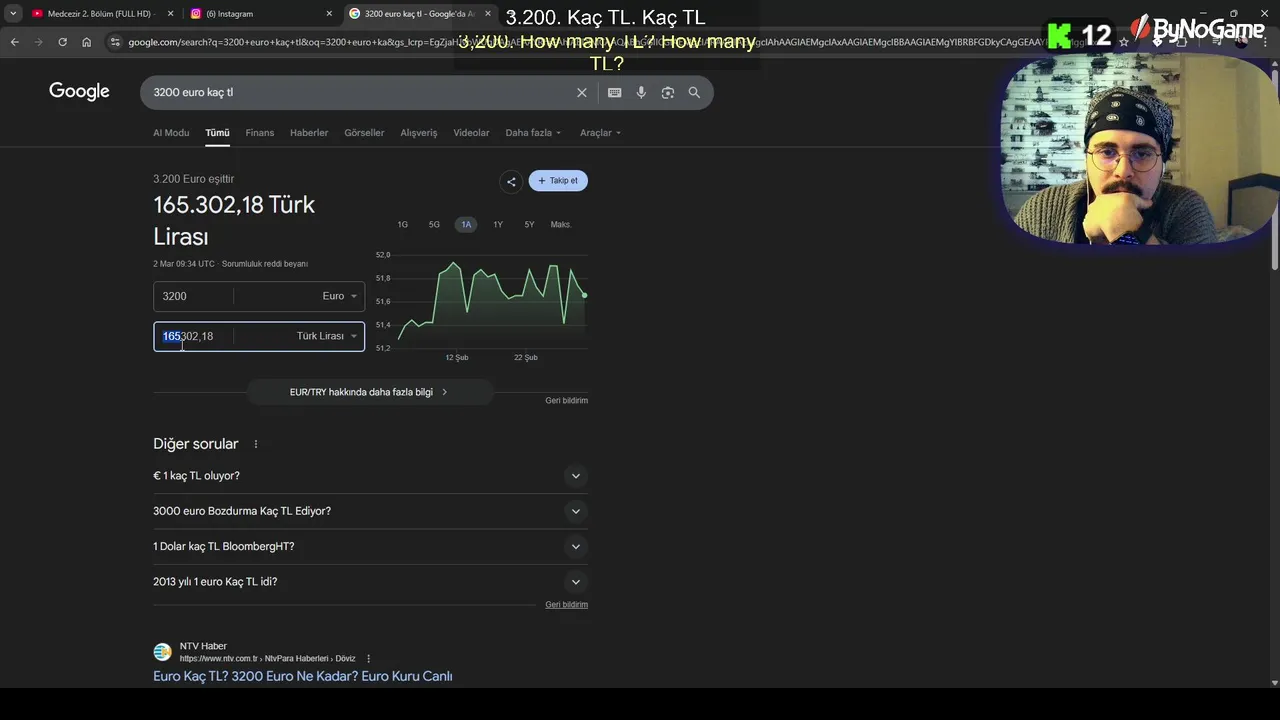The image size is (1280, 720).
Task: Open NTV Haber result three-dot menu
Action: [x=368, y=659]
